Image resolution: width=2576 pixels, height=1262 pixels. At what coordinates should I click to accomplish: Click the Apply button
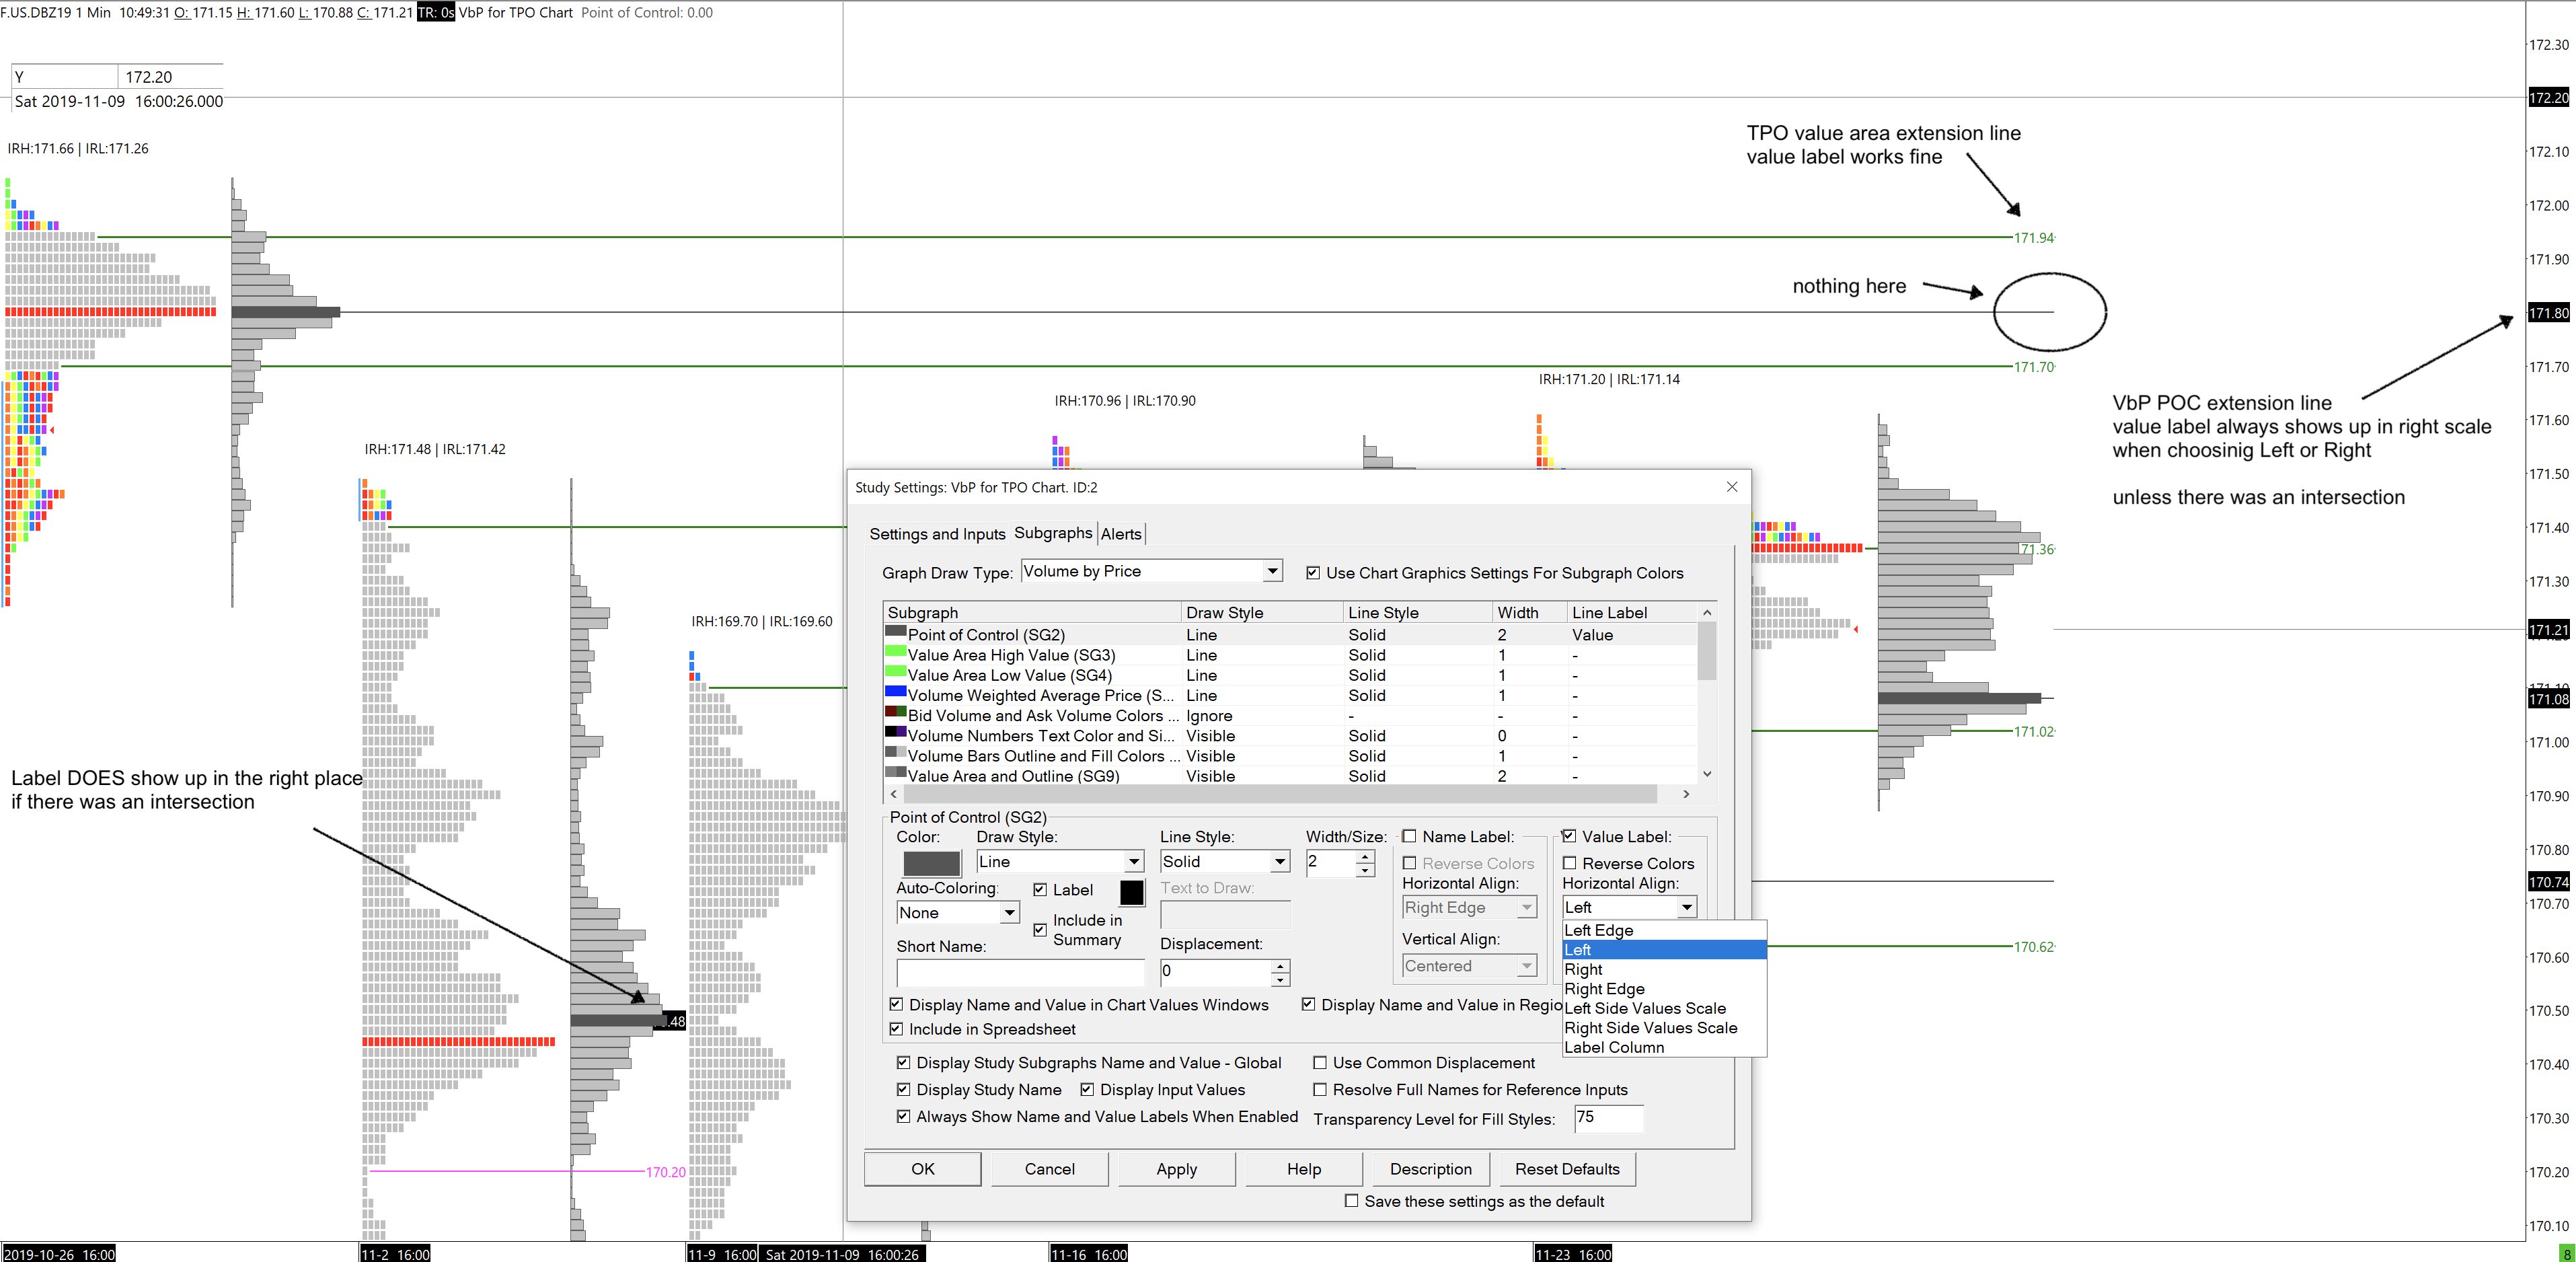coord(1176,1169)
